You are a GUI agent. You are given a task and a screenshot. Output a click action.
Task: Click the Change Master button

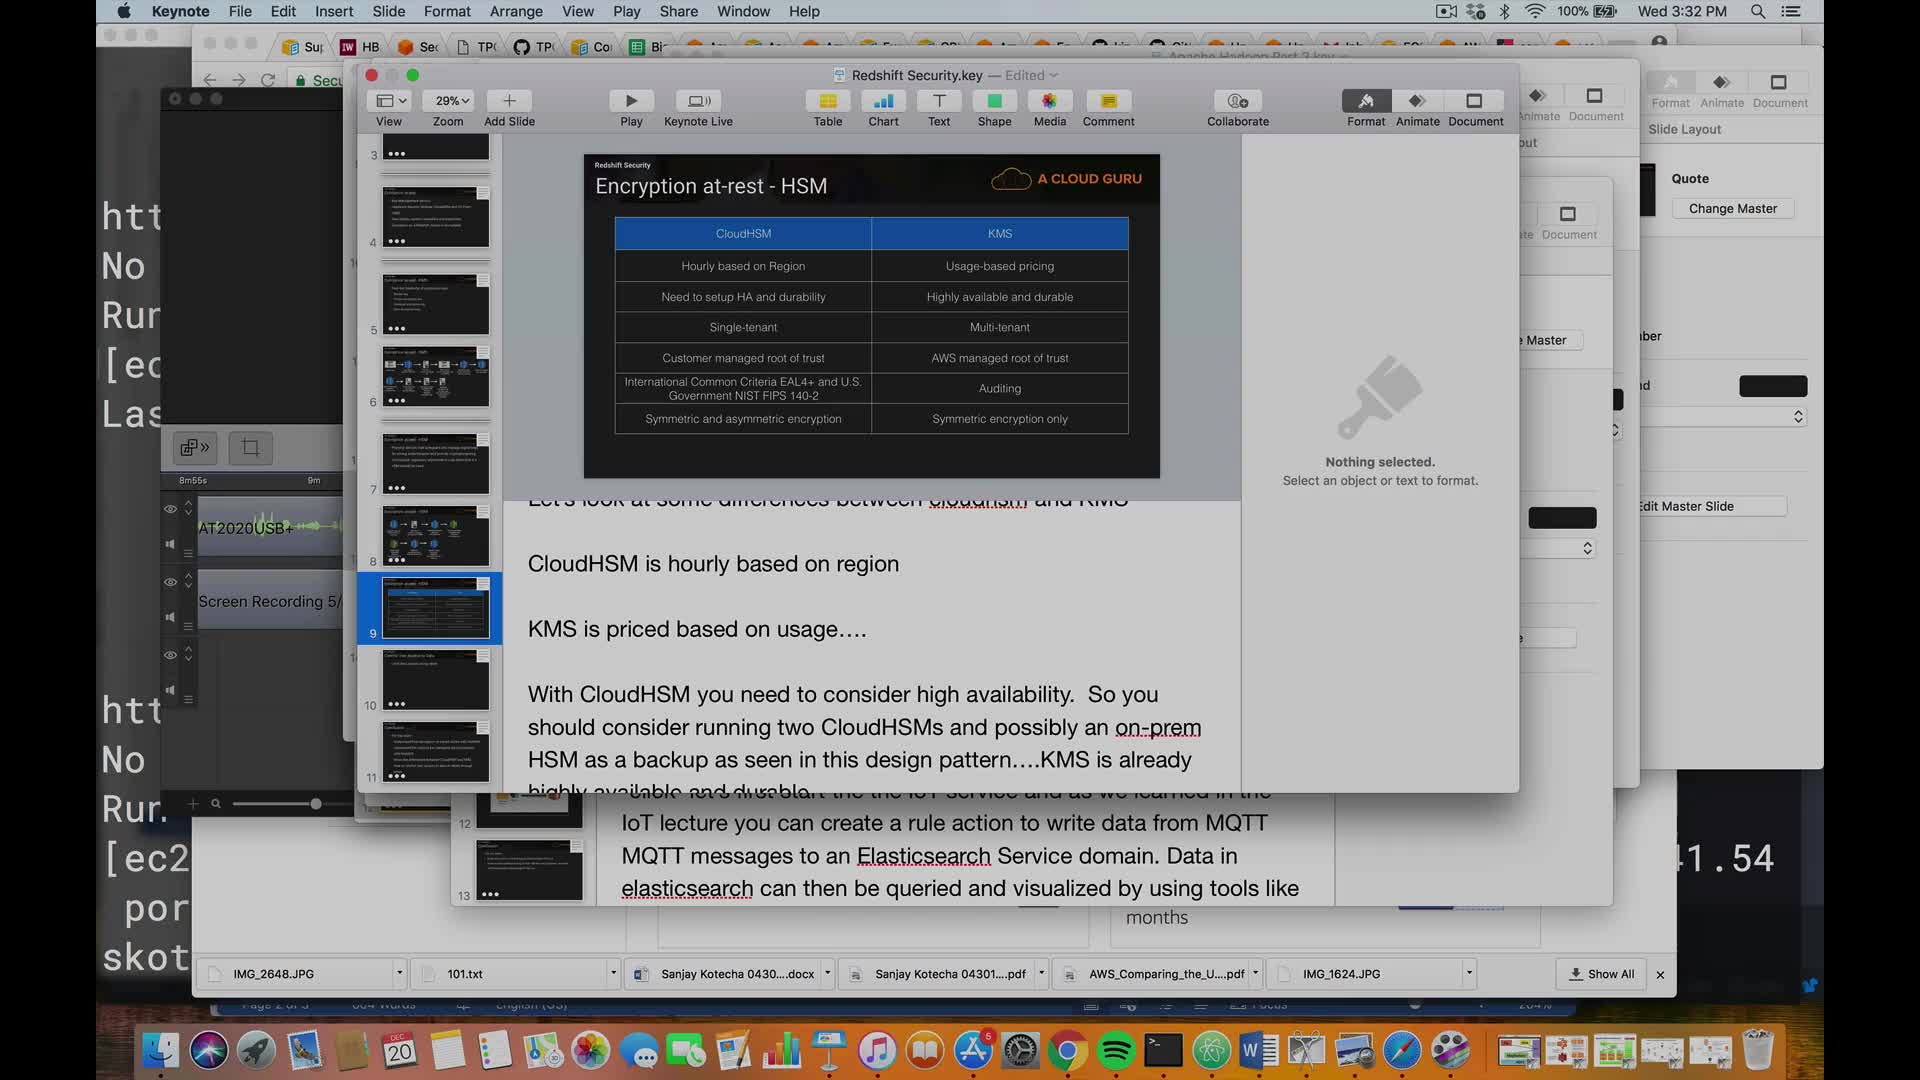pos(1732,208)
